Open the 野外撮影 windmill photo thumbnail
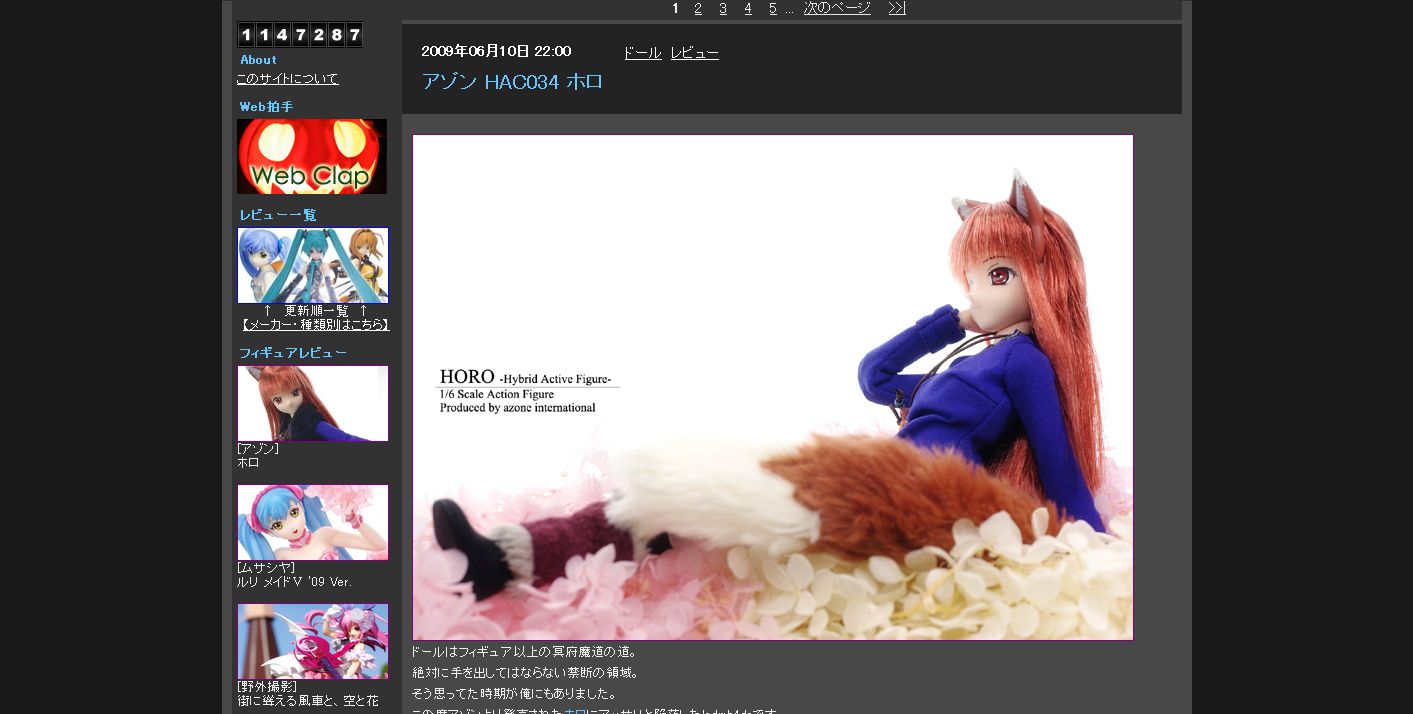This screenshot has height=714, width=1413. (313, 642)
